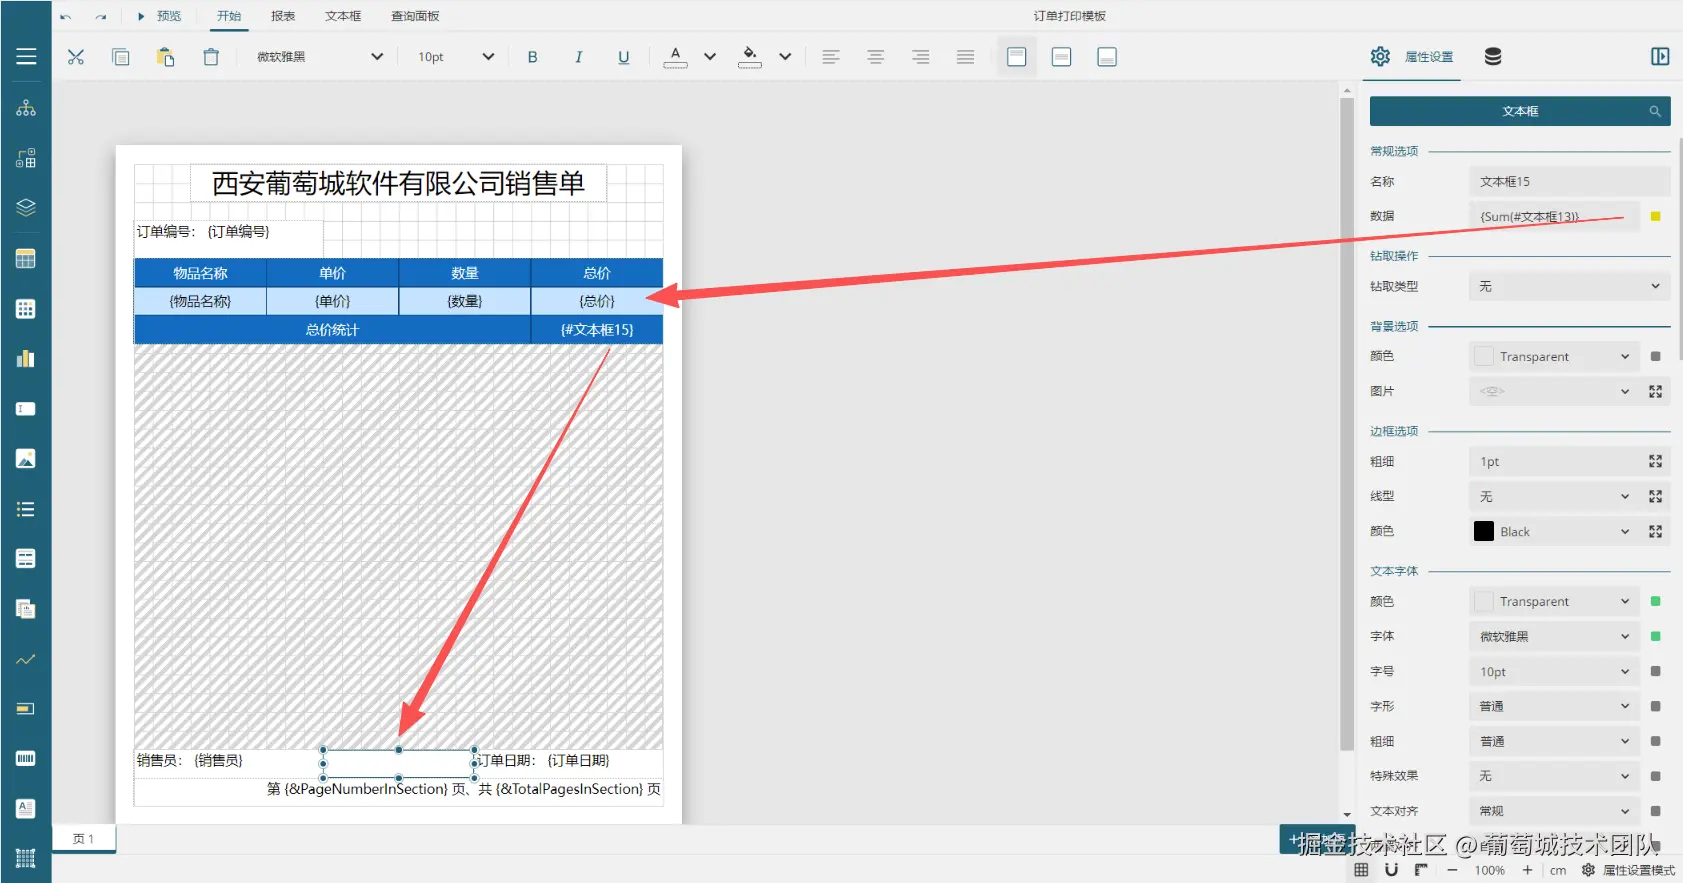Click the image control icon in sidebar

[x=26, y=458]
